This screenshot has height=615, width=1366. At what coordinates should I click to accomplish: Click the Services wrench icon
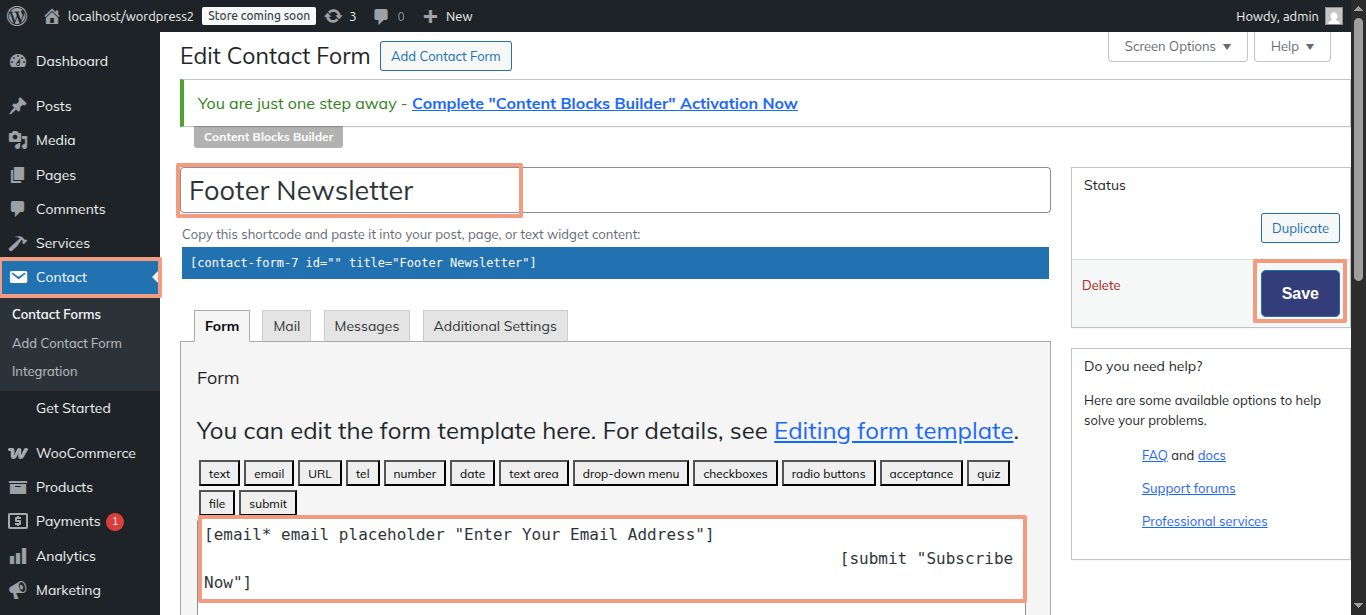click(18, 243)
